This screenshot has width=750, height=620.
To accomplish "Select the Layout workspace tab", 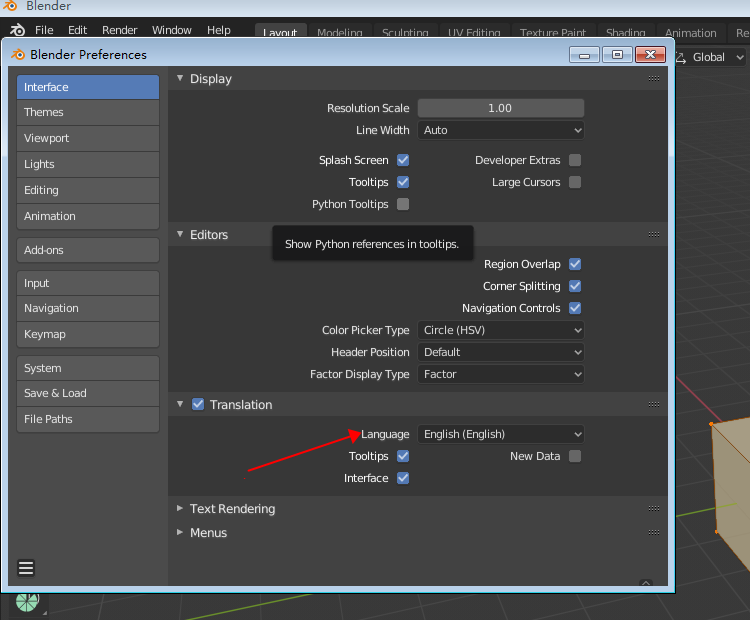I will (x=280, y=32).
